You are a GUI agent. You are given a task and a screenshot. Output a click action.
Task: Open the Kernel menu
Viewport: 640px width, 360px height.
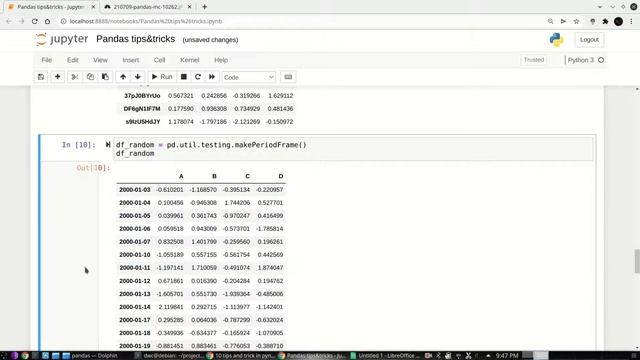click(x=189, y=60)
